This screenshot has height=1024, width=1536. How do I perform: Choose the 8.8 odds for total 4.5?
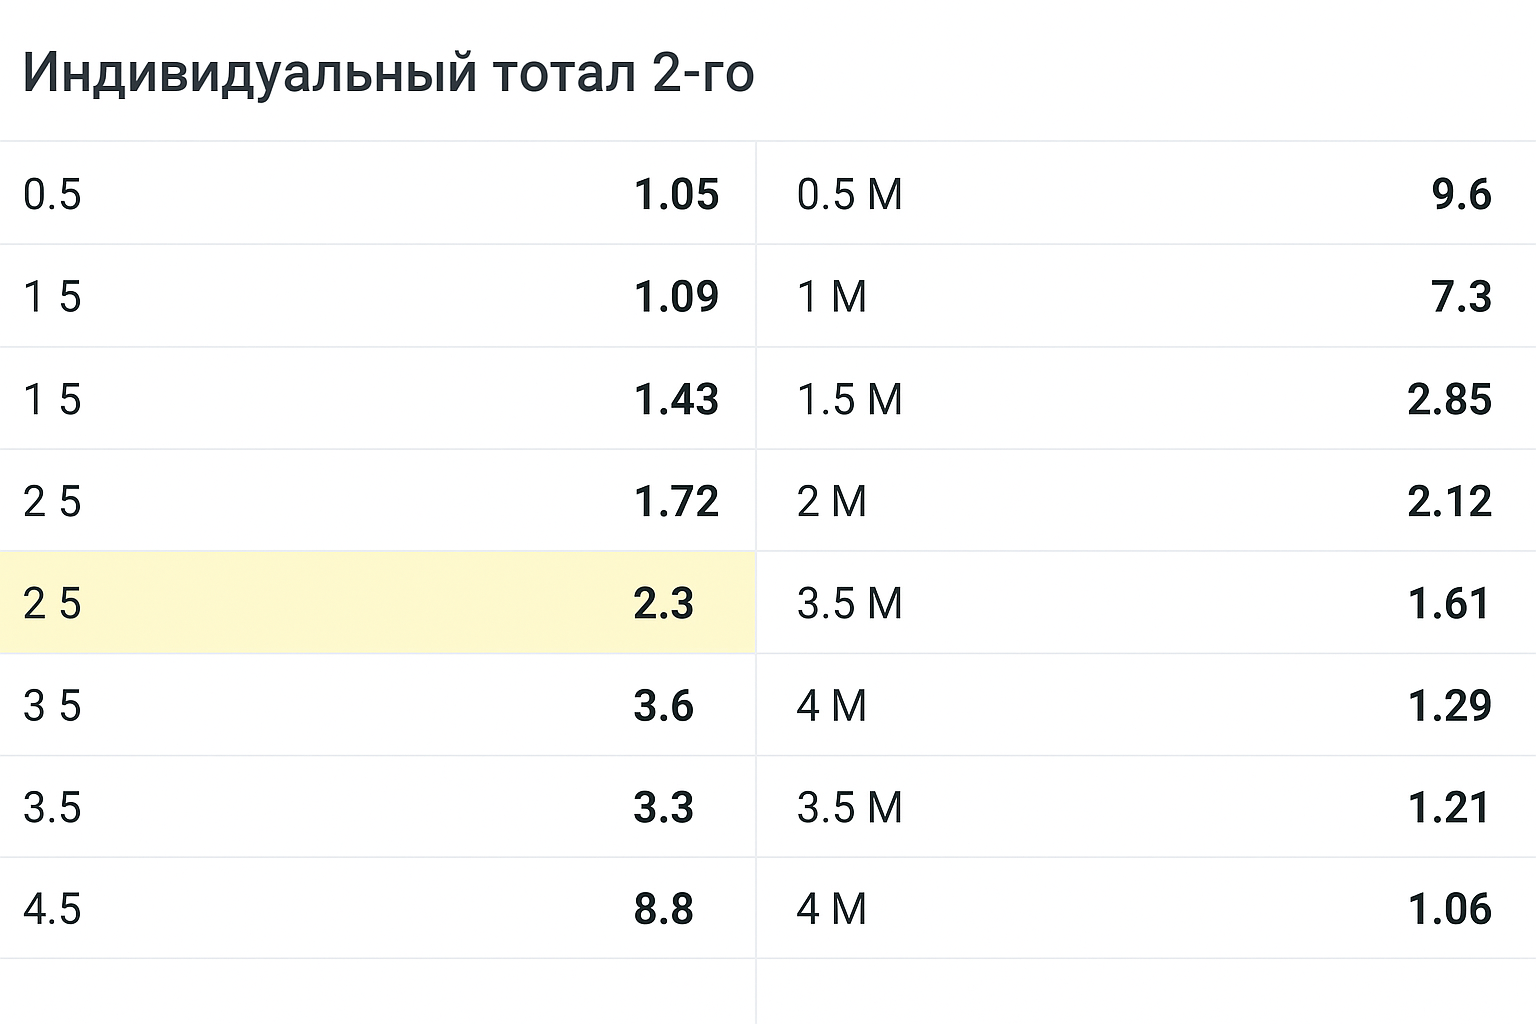(x=663, y=910)
